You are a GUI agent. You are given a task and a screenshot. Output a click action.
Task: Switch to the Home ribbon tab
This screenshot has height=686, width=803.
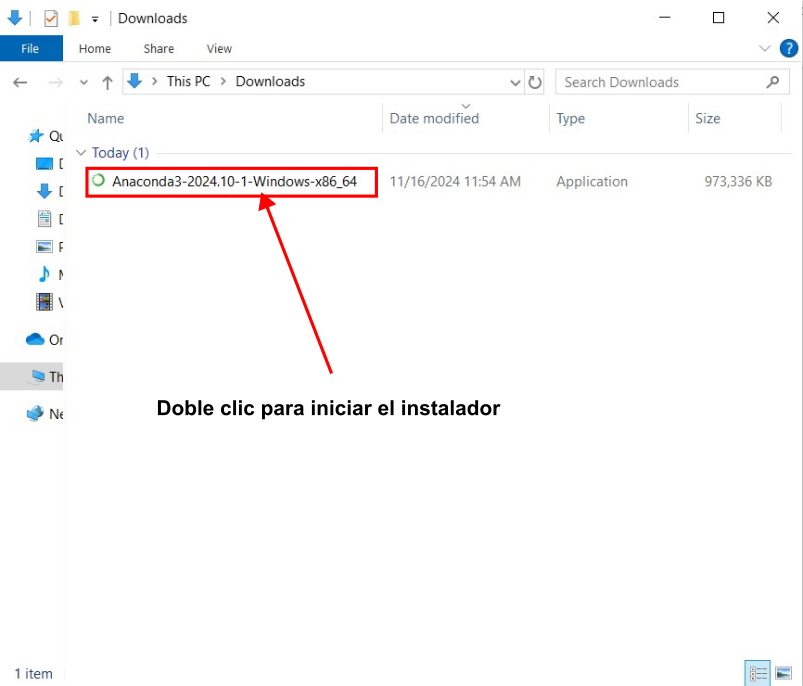[x=95, y=49]
